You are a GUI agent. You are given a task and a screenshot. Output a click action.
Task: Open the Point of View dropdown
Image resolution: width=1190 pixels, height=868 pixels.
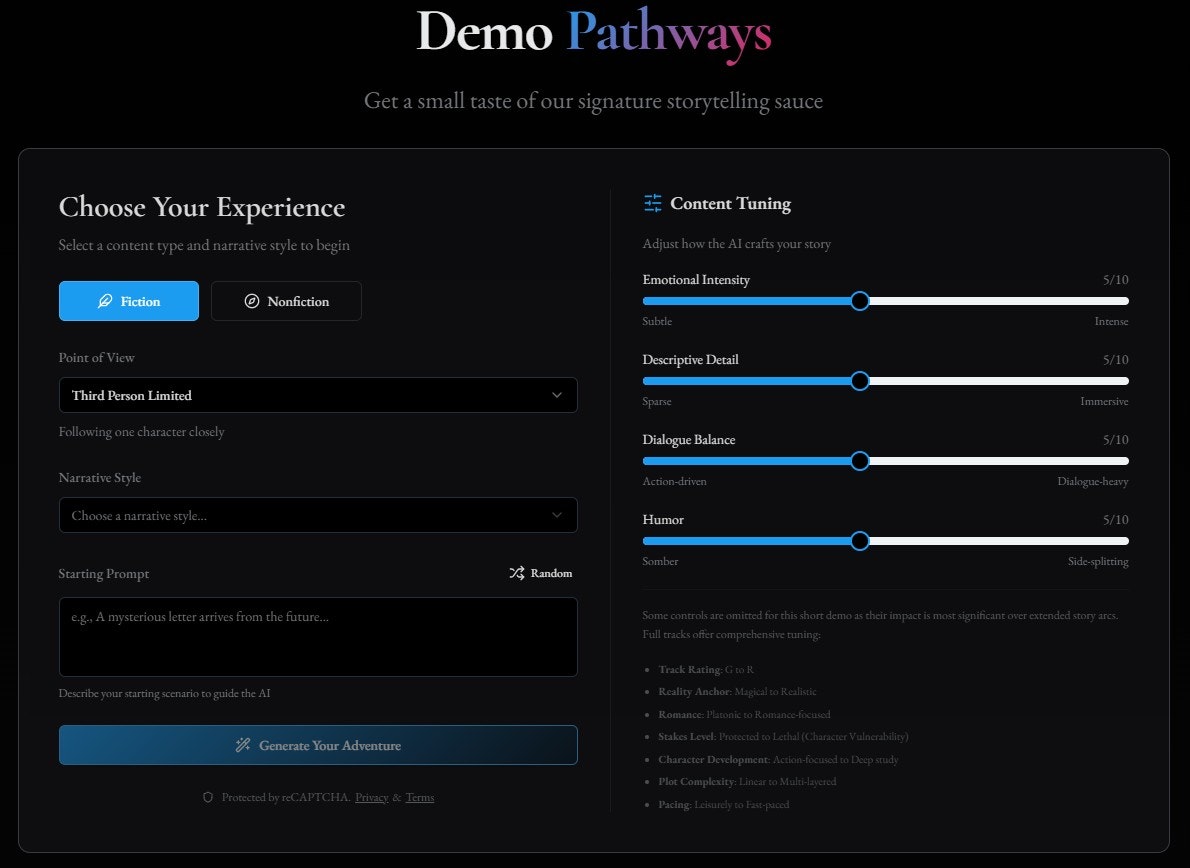coord(318,395)
